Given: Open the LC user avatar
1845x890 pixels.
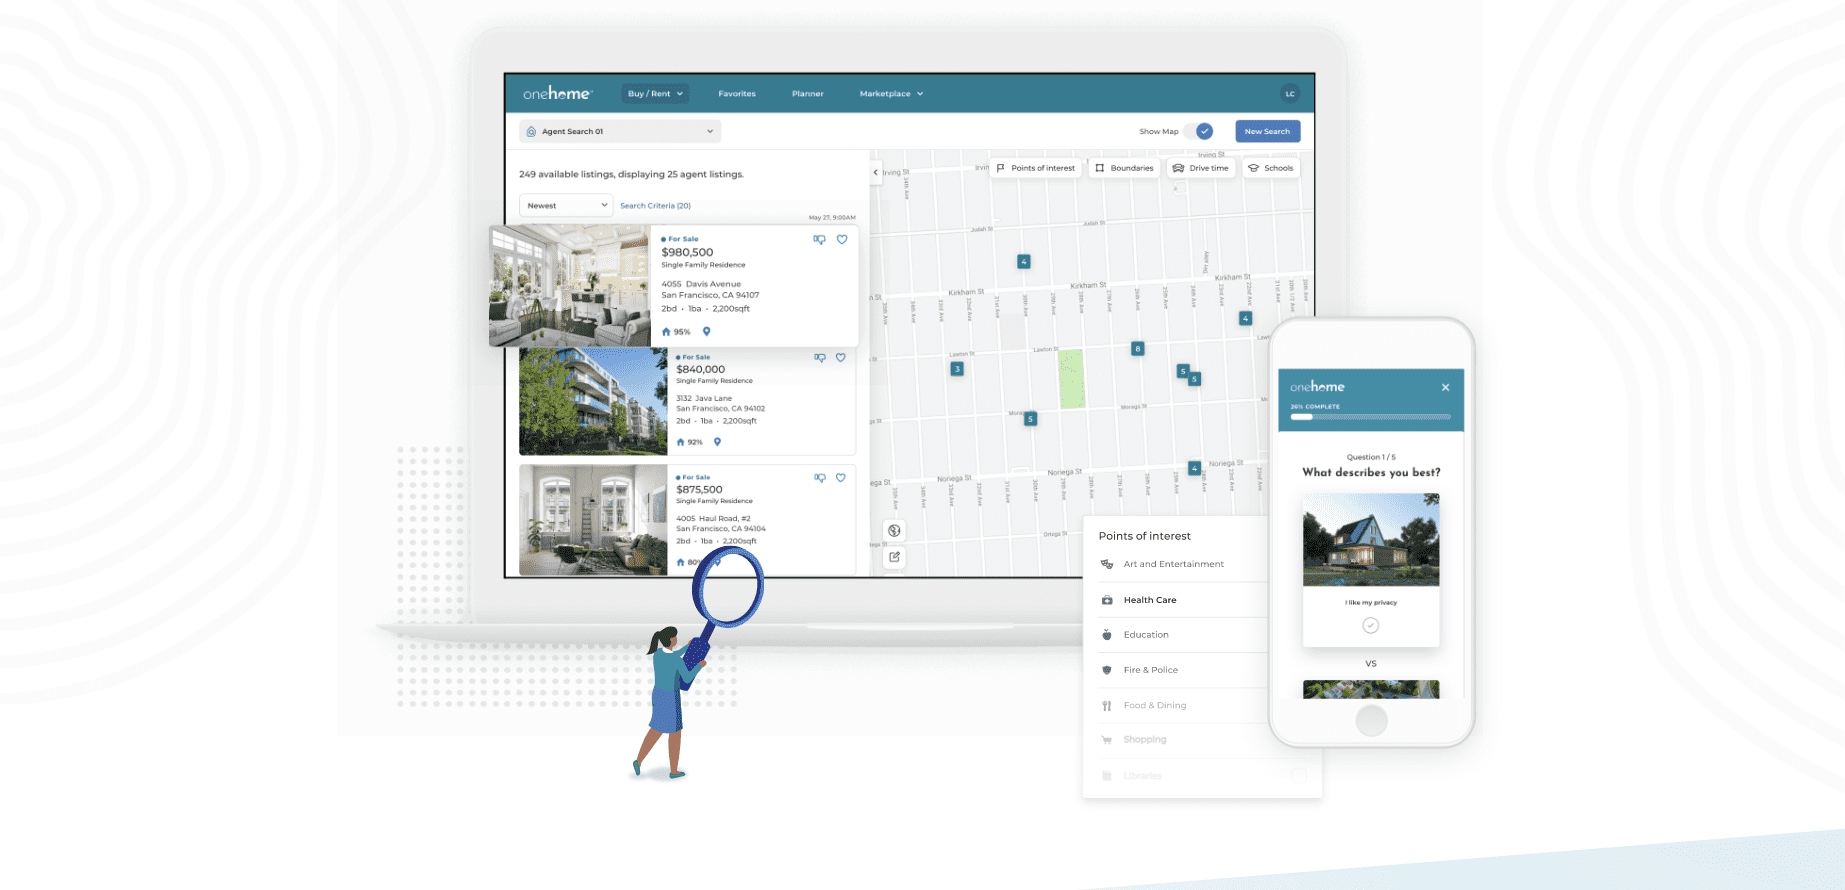Looking at the screenshot, I should coord(1290,94).
